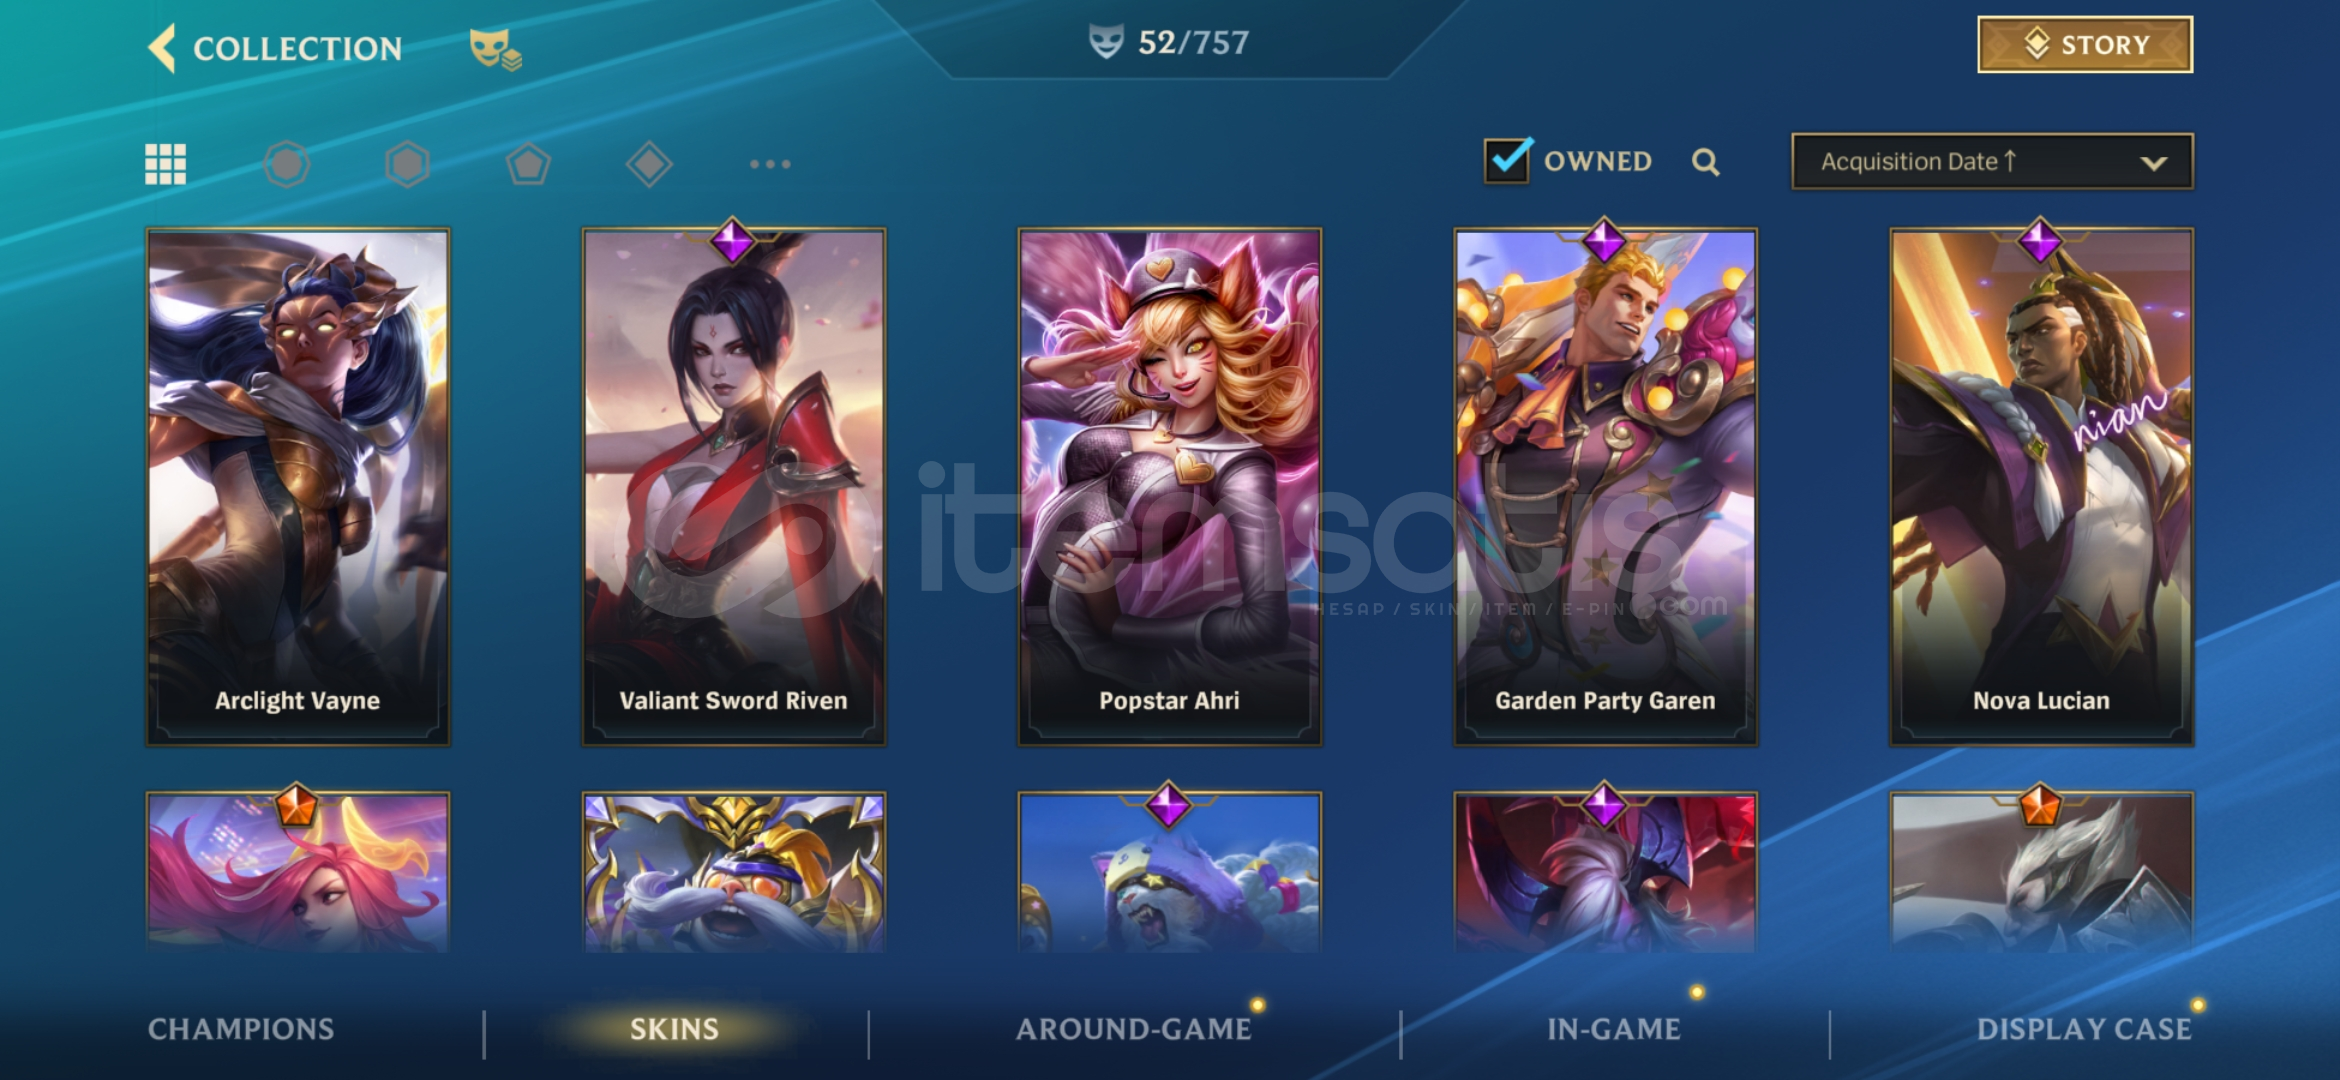Image resolution: width=2340 pixels, height=1080 pixels.
Task: Open the Acquisition Date sort dropdown
Action: tap(1992, 161)
